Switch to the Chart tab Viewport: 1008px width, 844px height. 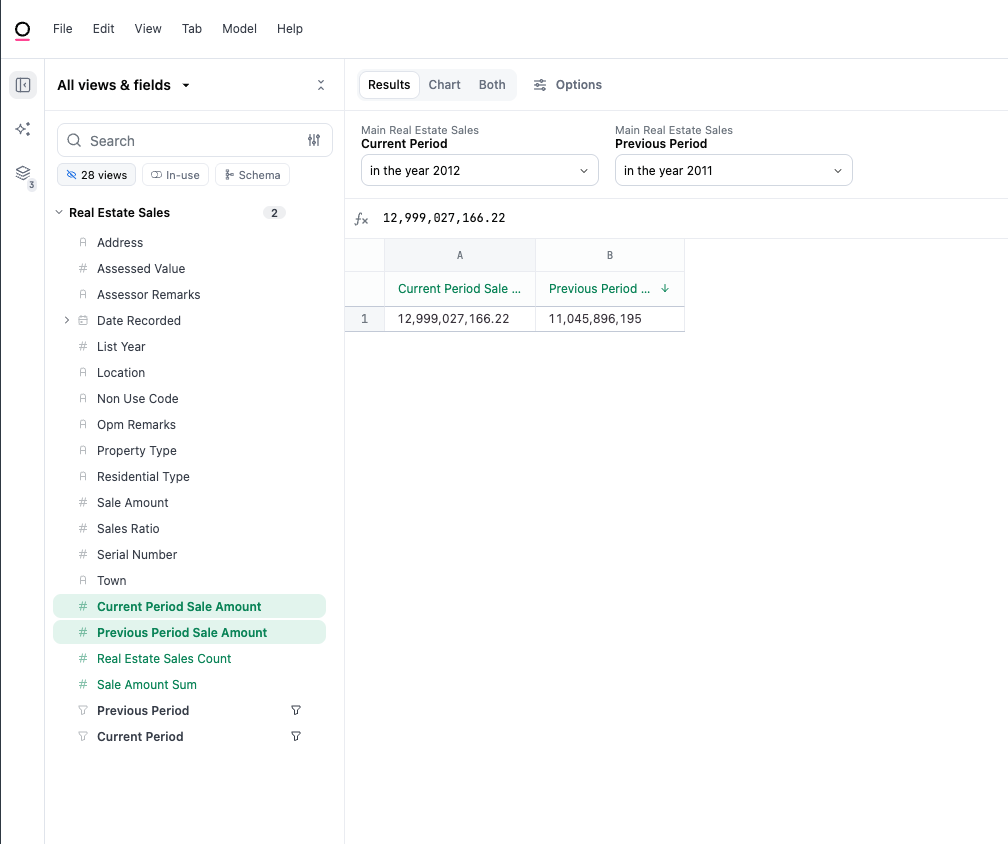(x=444, y=85)
